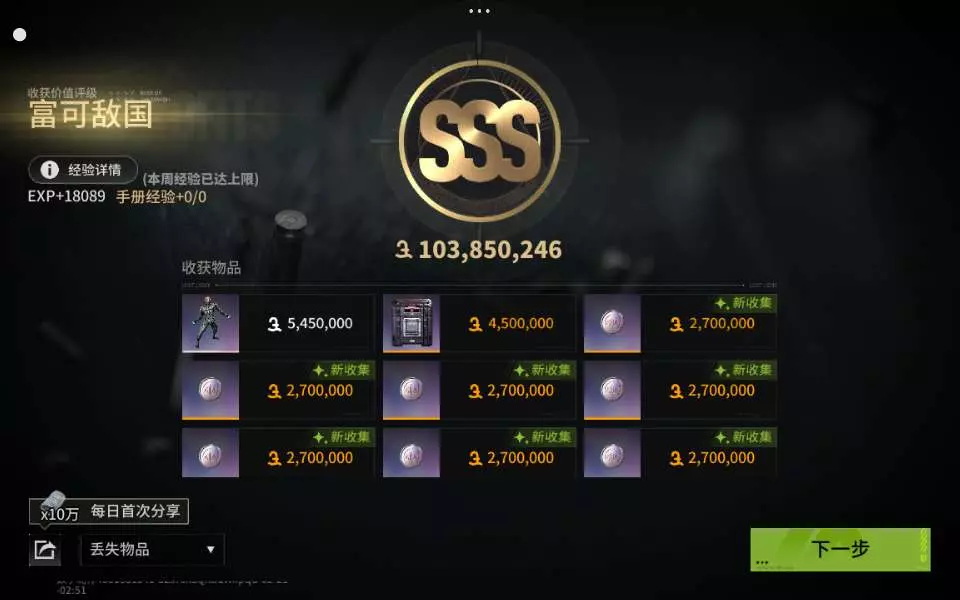The image size is (960, 600).
Task: Tap the currency icon beside 103,850,246
Action: click(x=403, y=249)
